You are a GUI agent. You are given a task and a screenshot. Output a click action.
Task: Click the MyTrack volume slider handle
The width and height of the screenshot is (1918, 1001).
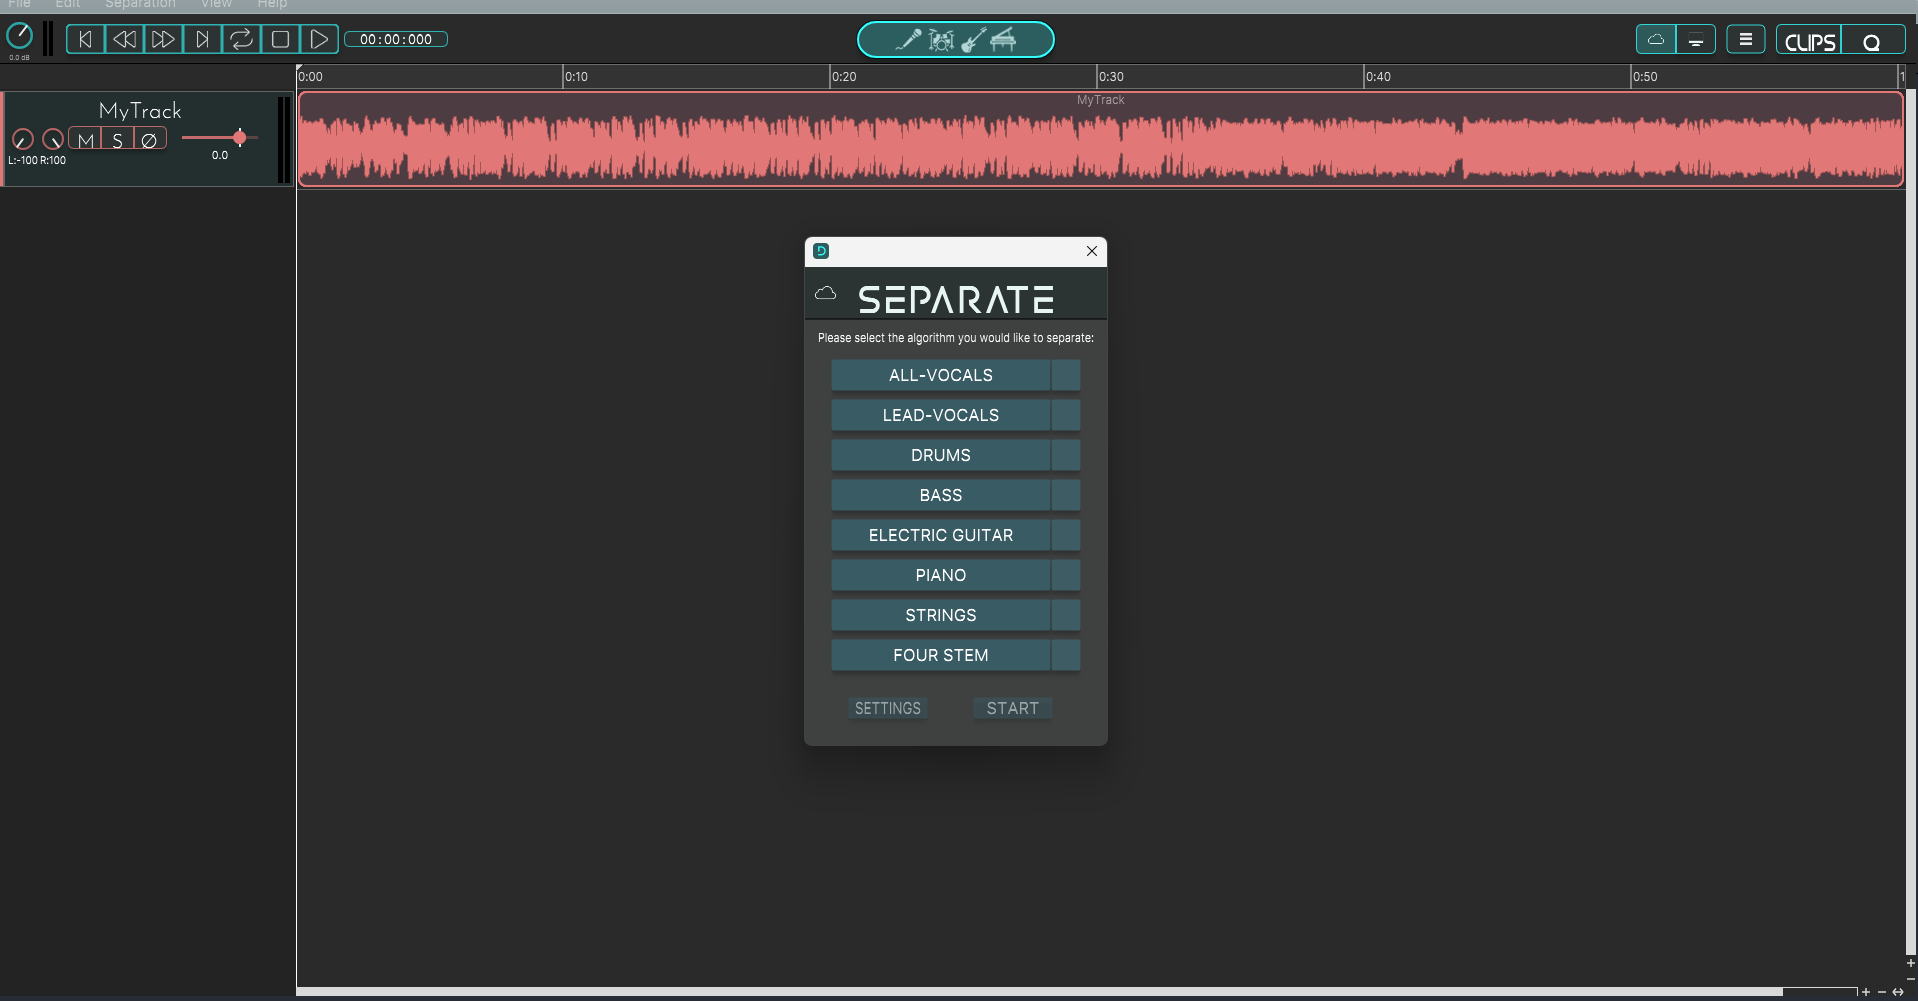[x=238, y=138]
